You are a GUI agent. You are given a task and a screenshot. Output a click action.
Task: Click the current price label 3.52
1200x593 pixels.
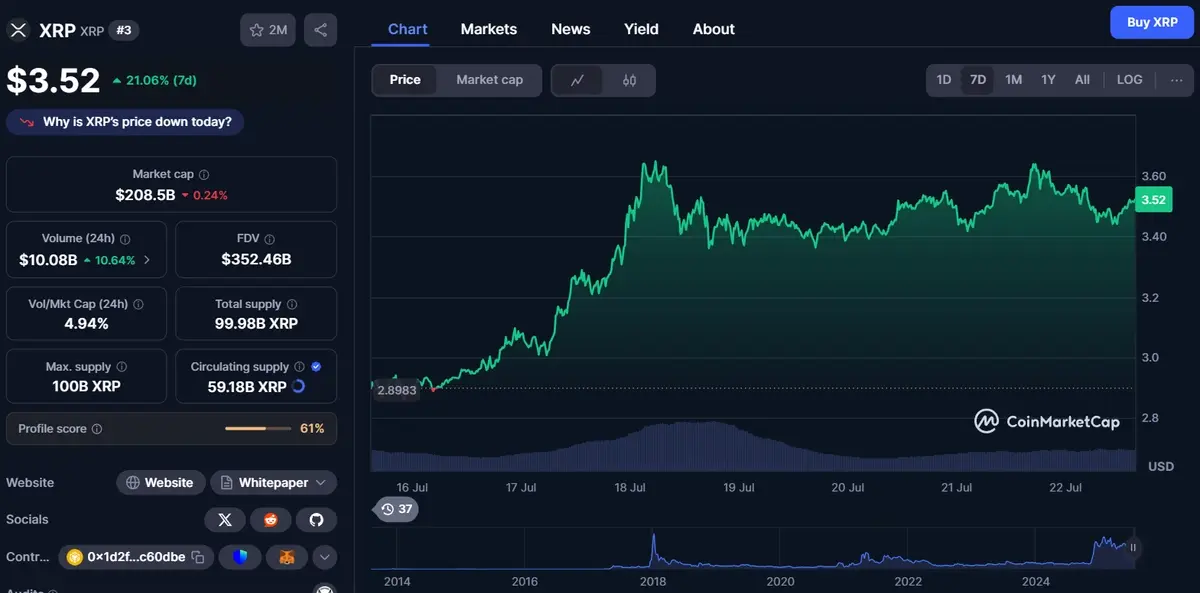click(1153, 200)
